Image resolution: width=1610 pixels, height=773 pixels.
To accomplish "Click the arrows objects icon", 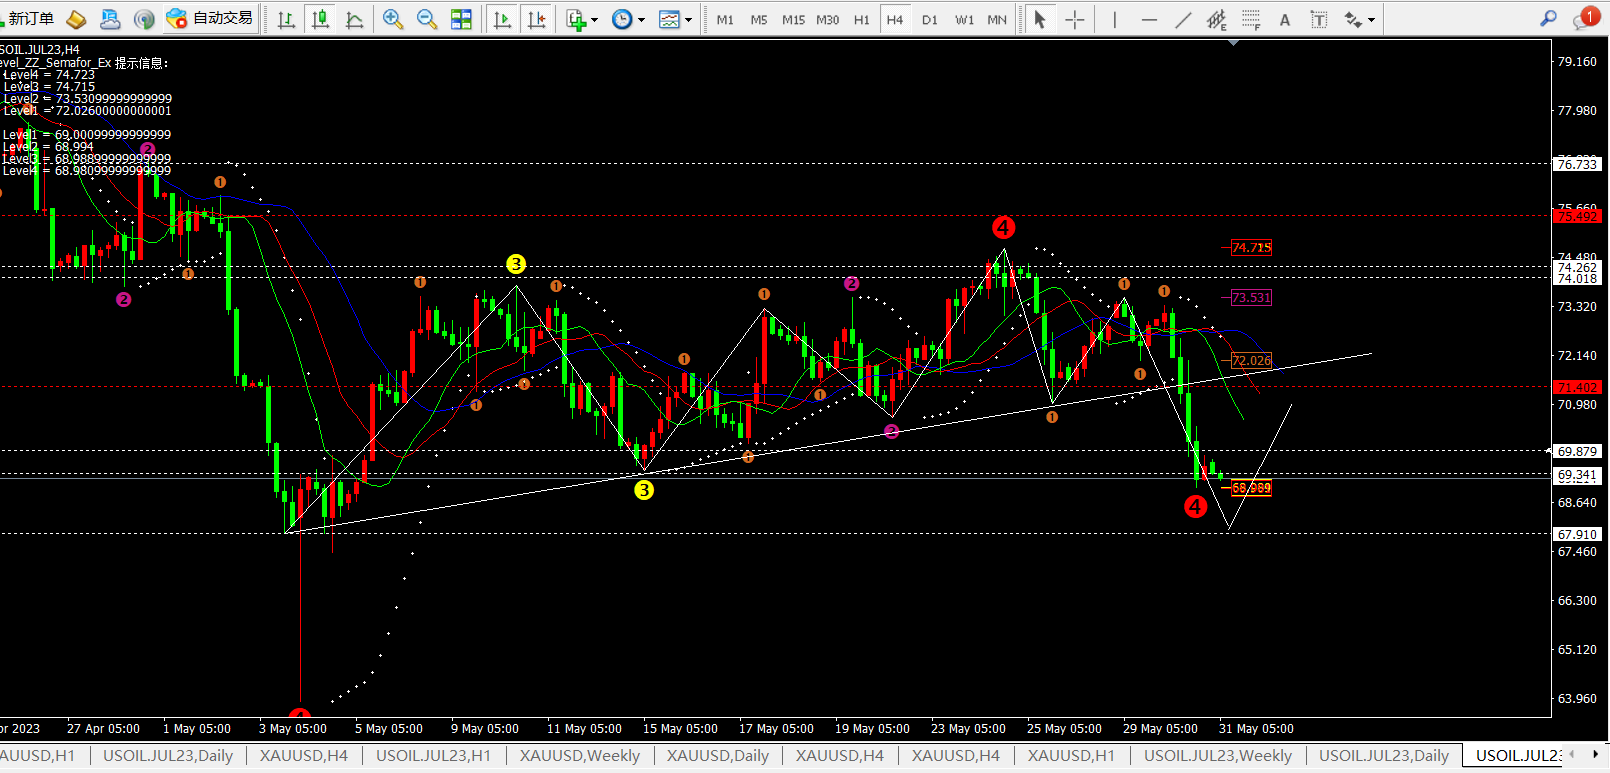I will [x=1353, y=19].
